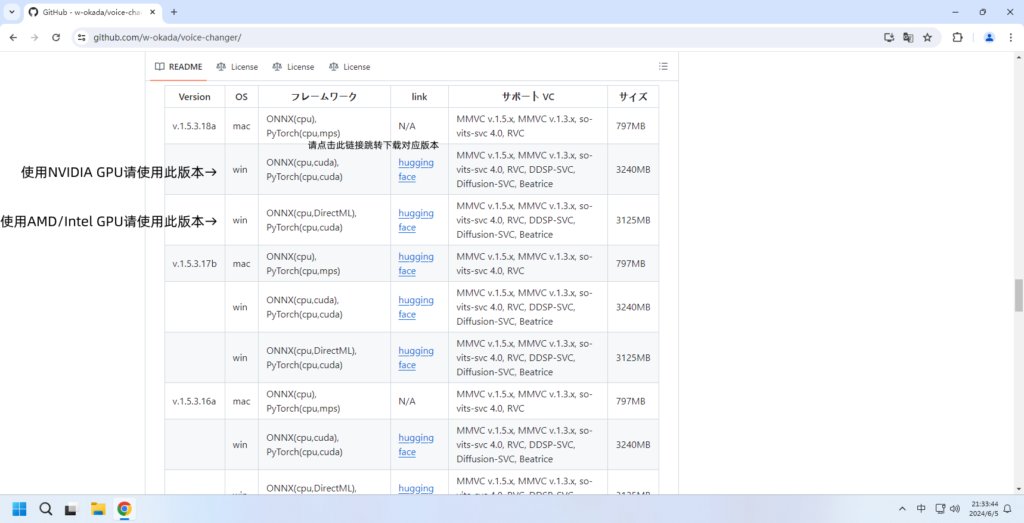
Task: Click the Version column header
Action: pos(195,97)
